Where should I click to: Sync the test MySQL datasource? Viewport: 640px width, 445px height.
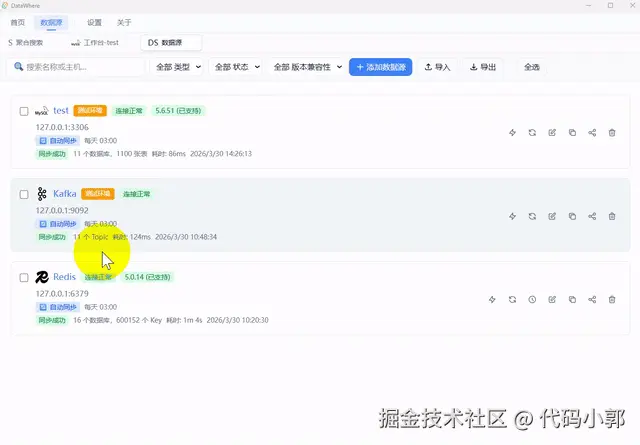point(532,133)
